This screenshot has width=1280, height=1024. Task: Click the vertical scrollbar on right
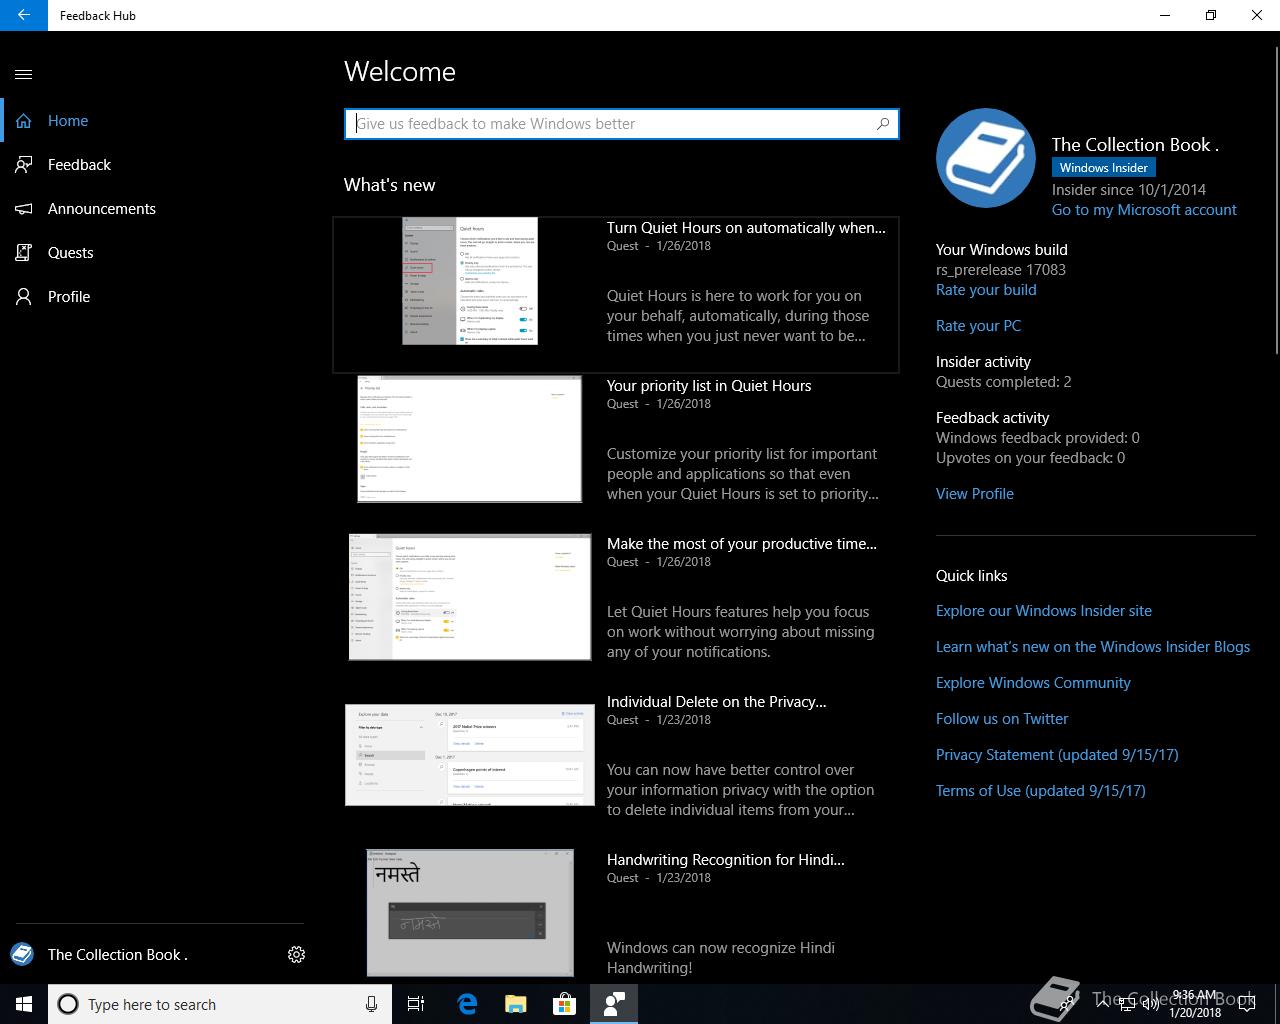click(1276, 200)
